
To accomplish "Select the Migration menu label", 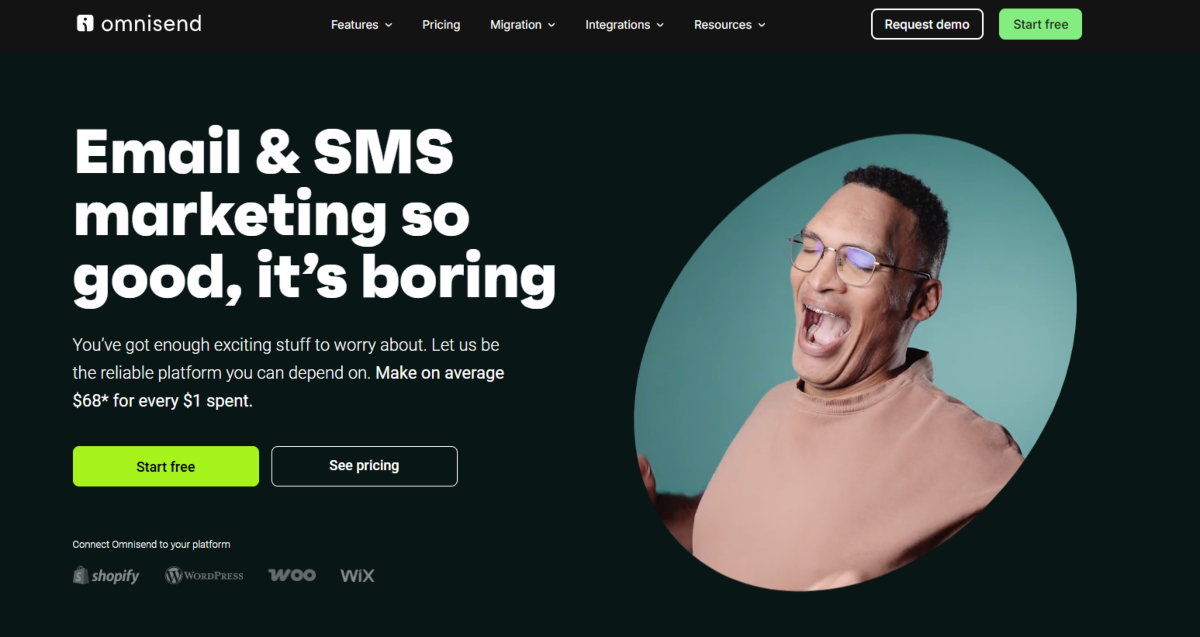I will pos(516,24).
